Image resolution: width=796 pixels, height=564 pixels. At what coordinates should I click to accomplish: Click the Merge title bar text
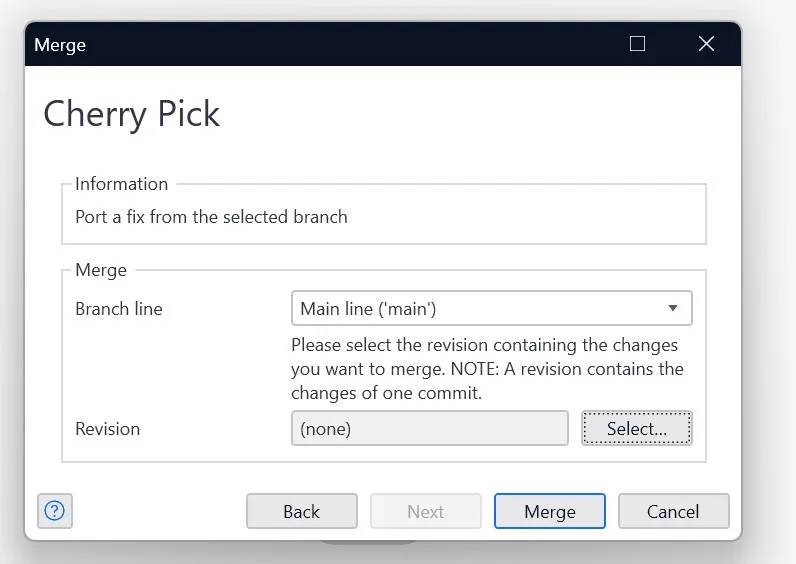click(x=60, y=45)
